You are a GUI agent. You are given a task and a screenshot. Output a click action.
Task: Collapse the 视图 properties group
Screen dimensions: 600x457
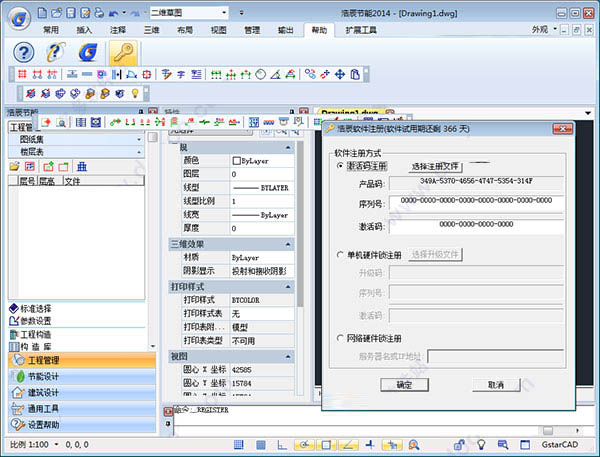(x=288, y=356)
